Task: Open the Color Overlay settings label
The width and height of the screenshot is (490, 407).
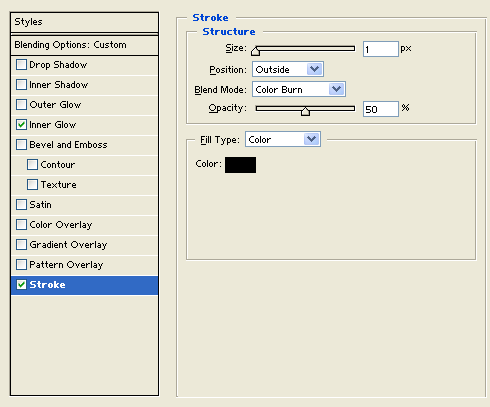Action: point(61,225)
